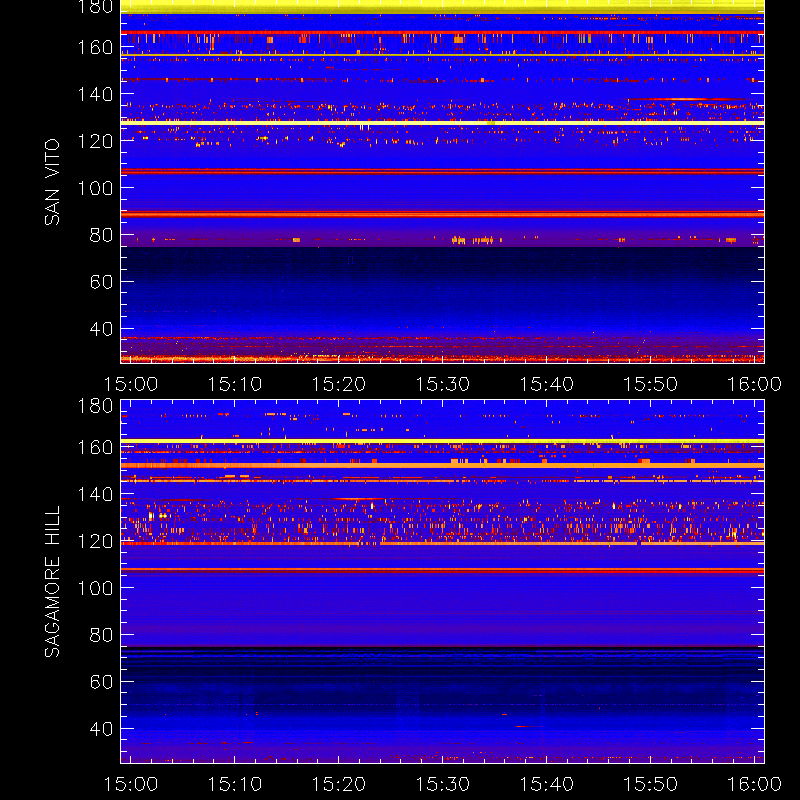Select the 80 tick label on the San Vito axis

click(x=101, y=235)
